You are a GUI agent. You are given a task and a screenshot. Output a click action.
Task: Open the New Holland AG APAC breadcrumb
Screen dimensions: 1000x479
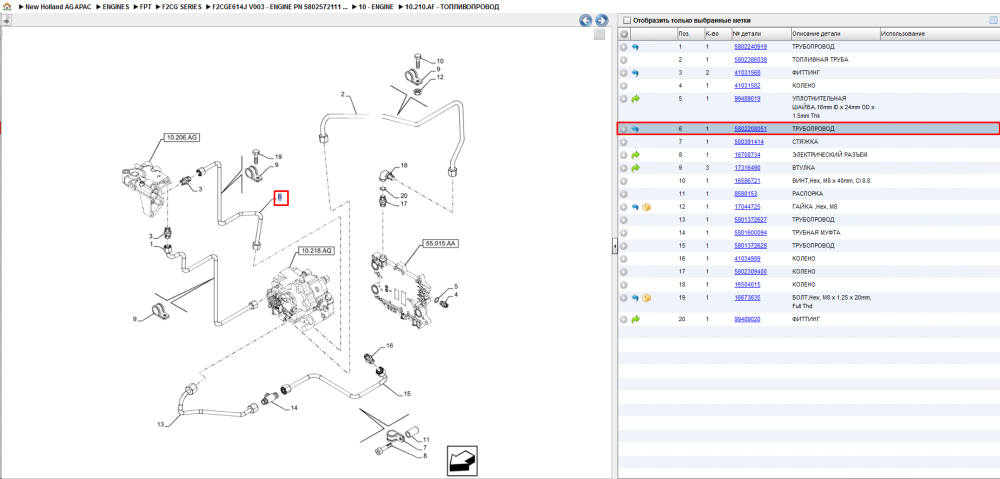(60, 6)
